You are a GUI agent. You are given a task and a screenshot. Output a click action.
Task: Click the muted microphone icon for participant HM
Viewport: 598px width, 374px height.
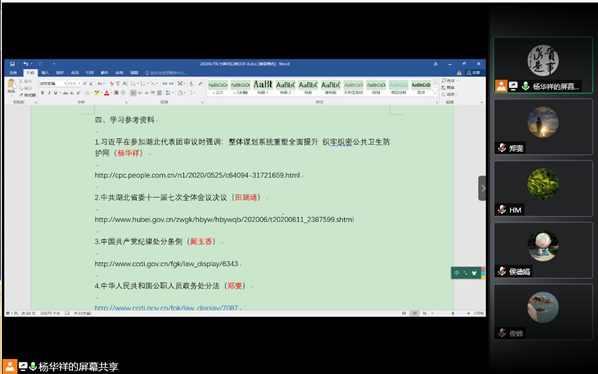click(x=502, y=210)
